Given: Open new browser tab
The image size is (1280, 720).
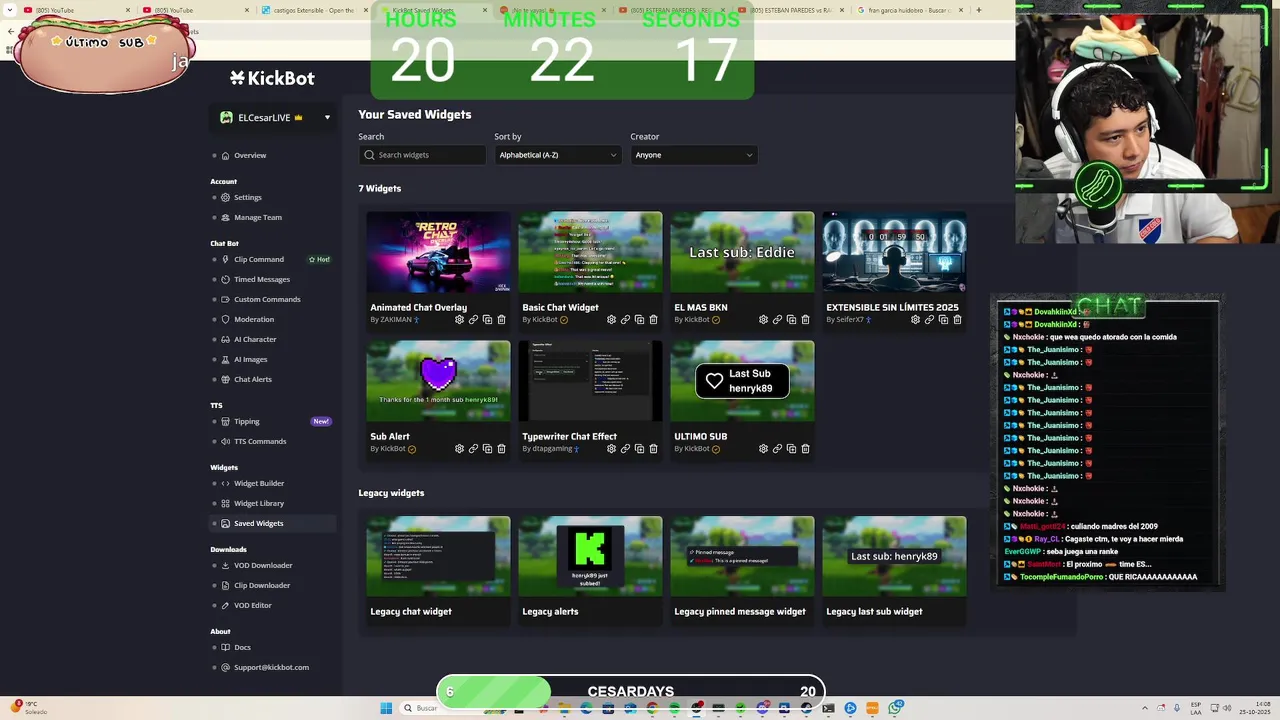Looking at the screenshot, I should tap(978, 10).
